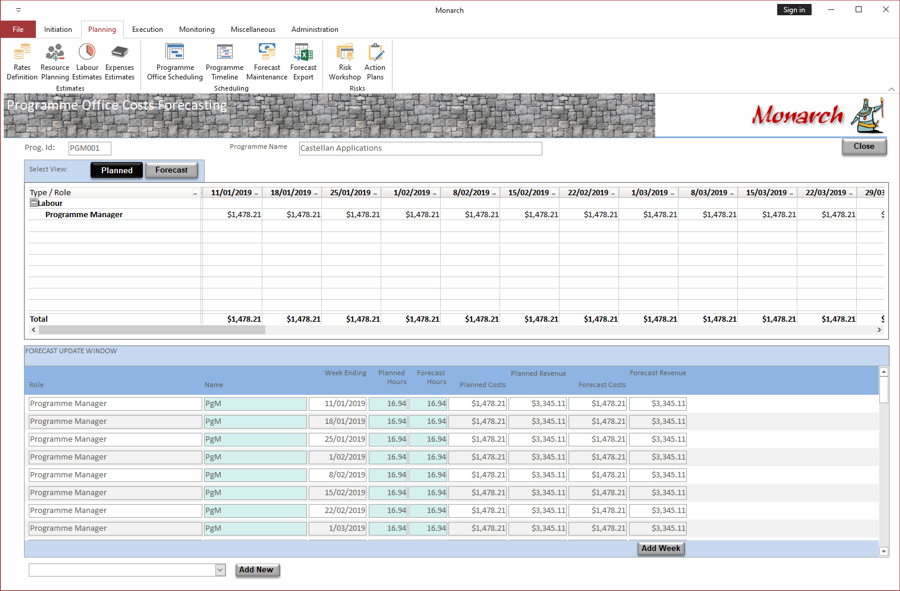Collapse the ribbon with the chevron

pos(891,89)
